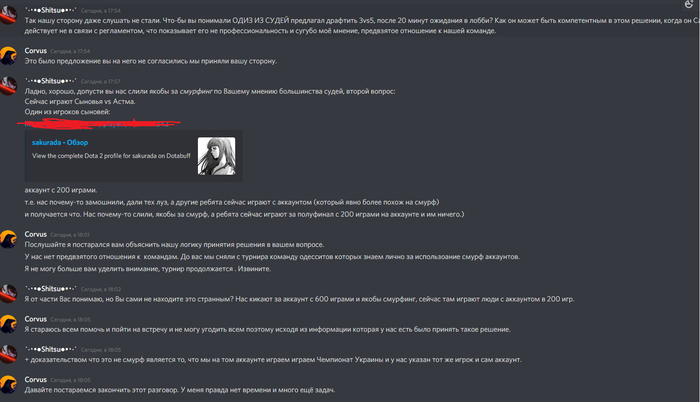Screen dimensions: 700x402
Task: Open Shitsu's avatar on the 17:57 message
Action: (8, 86)
